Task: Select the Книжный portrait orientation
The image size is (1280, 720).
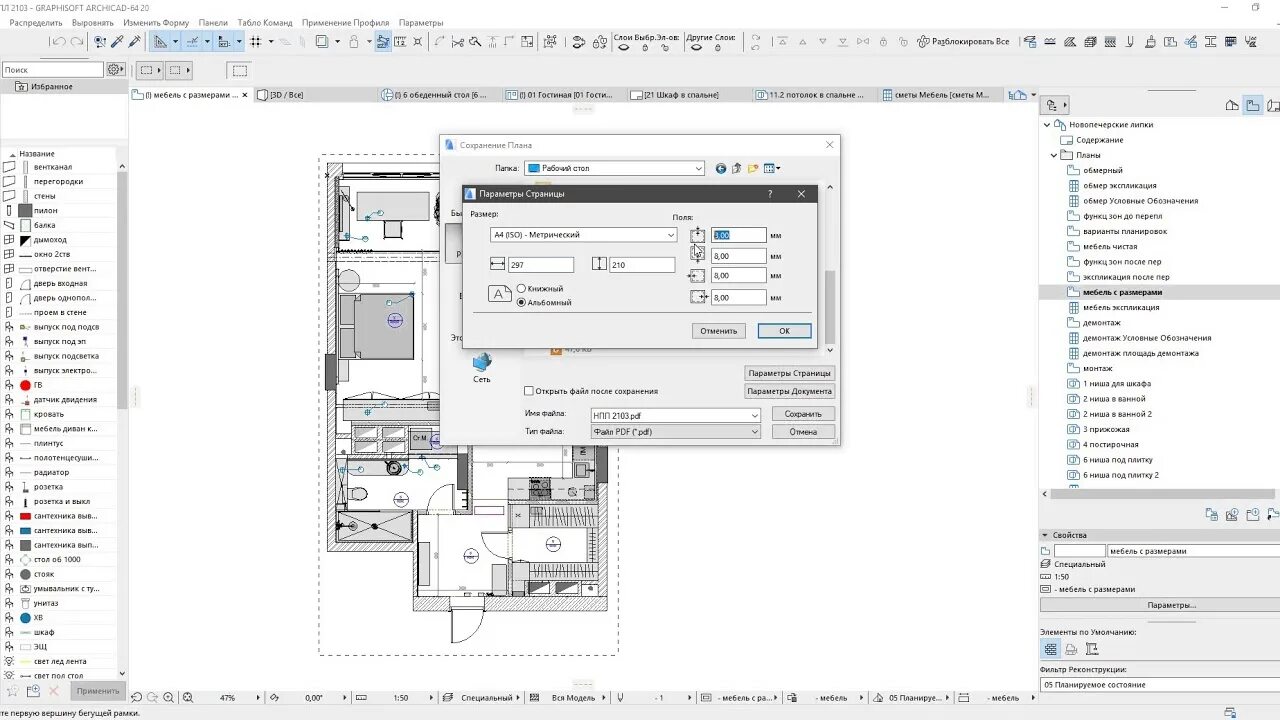Action: (x=522, y=289)
